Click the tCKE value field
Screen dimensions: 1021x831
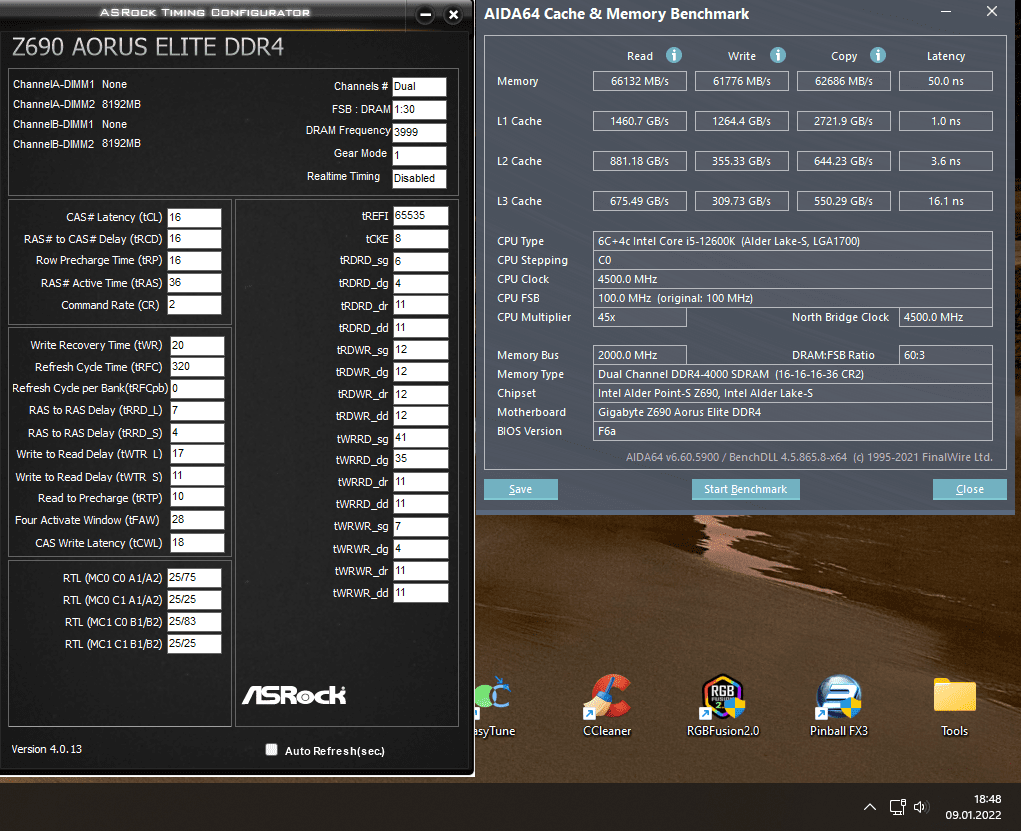click(421, 239)
